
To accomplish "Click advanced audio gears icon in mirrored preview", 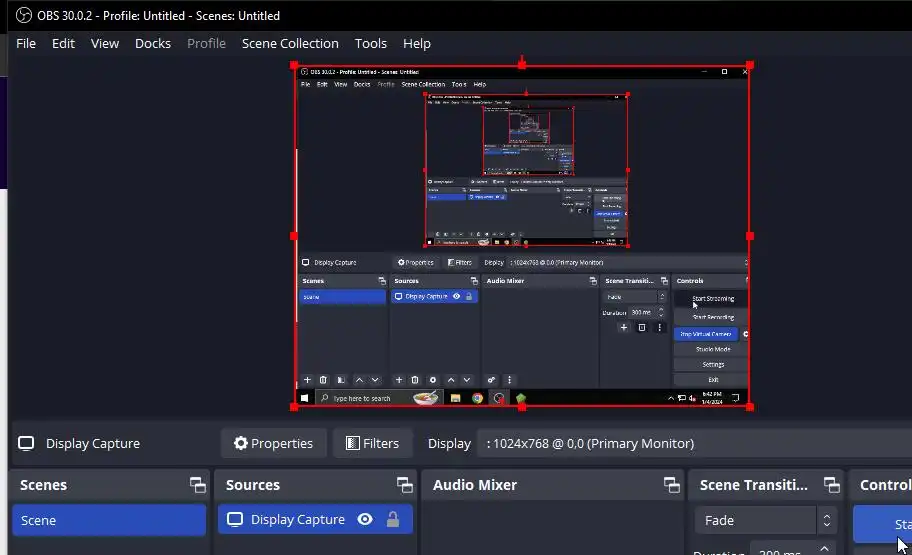I will coord(491,380).
